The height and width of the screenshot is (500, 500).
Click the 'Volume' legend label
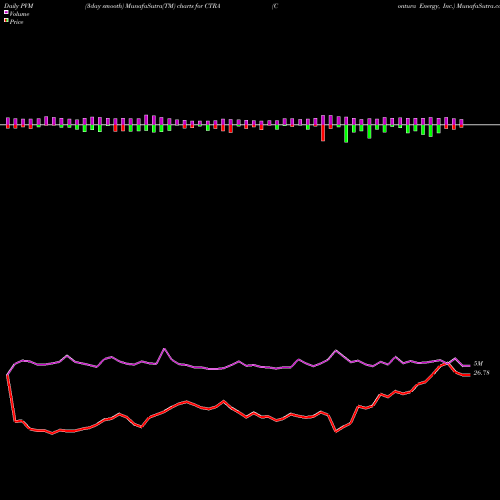pos(19,14)
